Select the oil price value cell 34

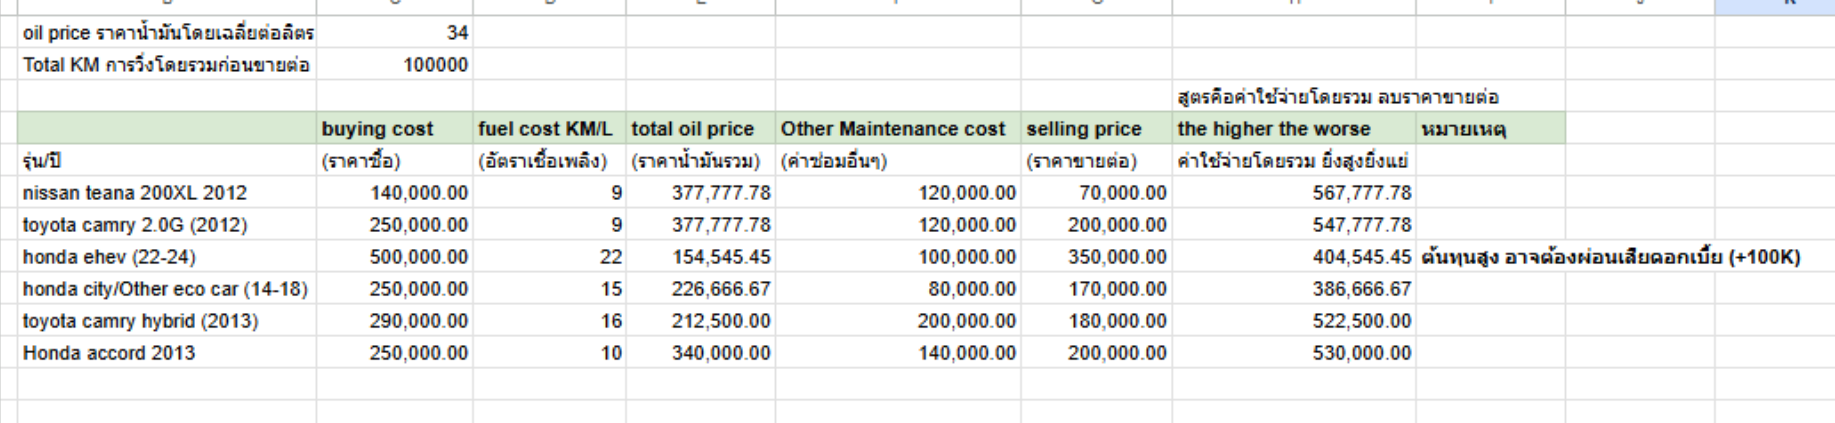tap(395, 33)
